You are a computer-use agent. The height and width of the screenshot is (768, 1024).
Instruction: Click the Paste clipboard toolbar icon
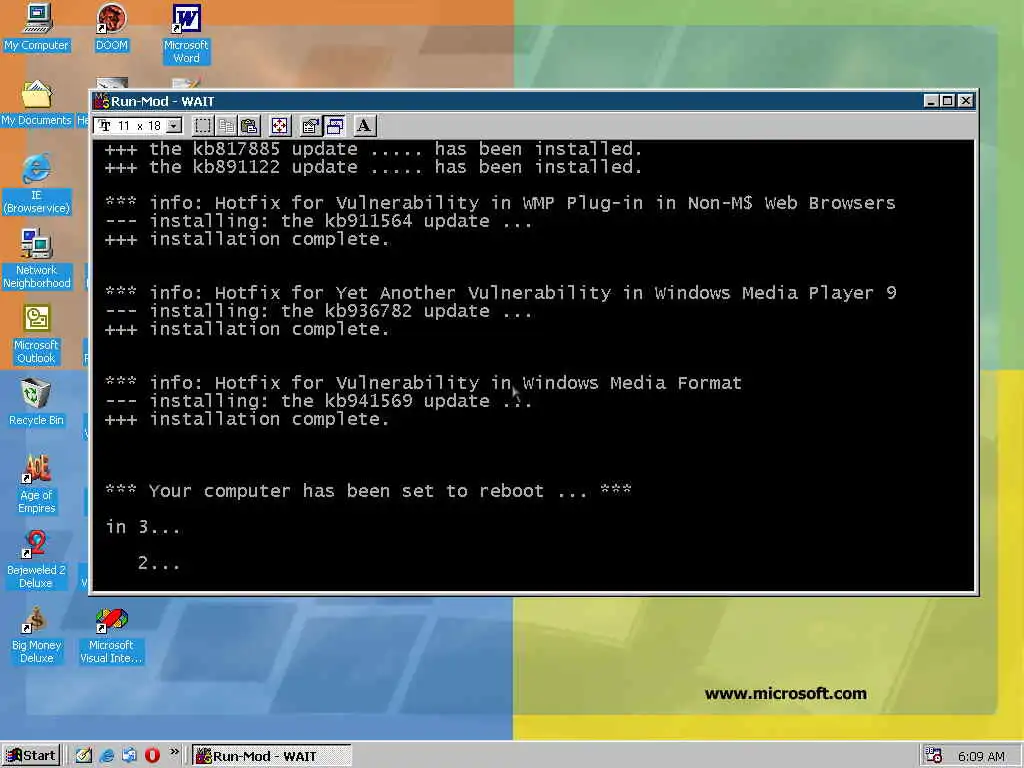tap(249, 126)
